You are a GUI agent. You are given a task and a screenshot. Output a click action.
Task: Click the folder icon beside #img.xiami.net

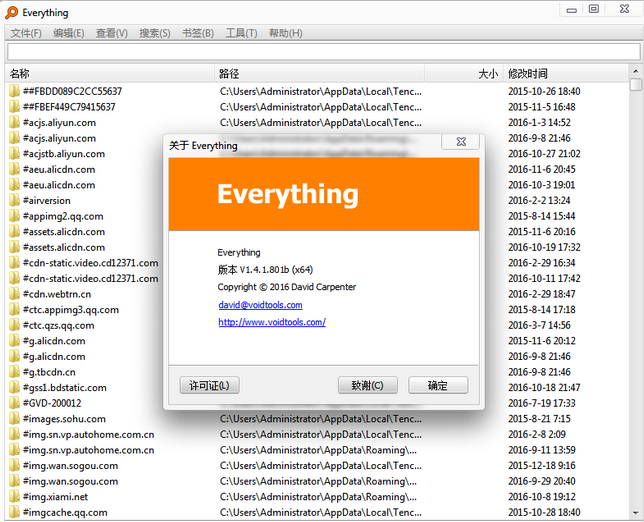[14, 497]
